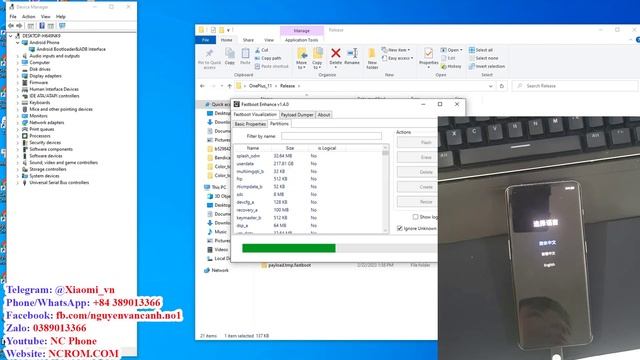This screenshot has width=640, height=360.
Task: Expand the Display adapters node
Action: [18, 76]
